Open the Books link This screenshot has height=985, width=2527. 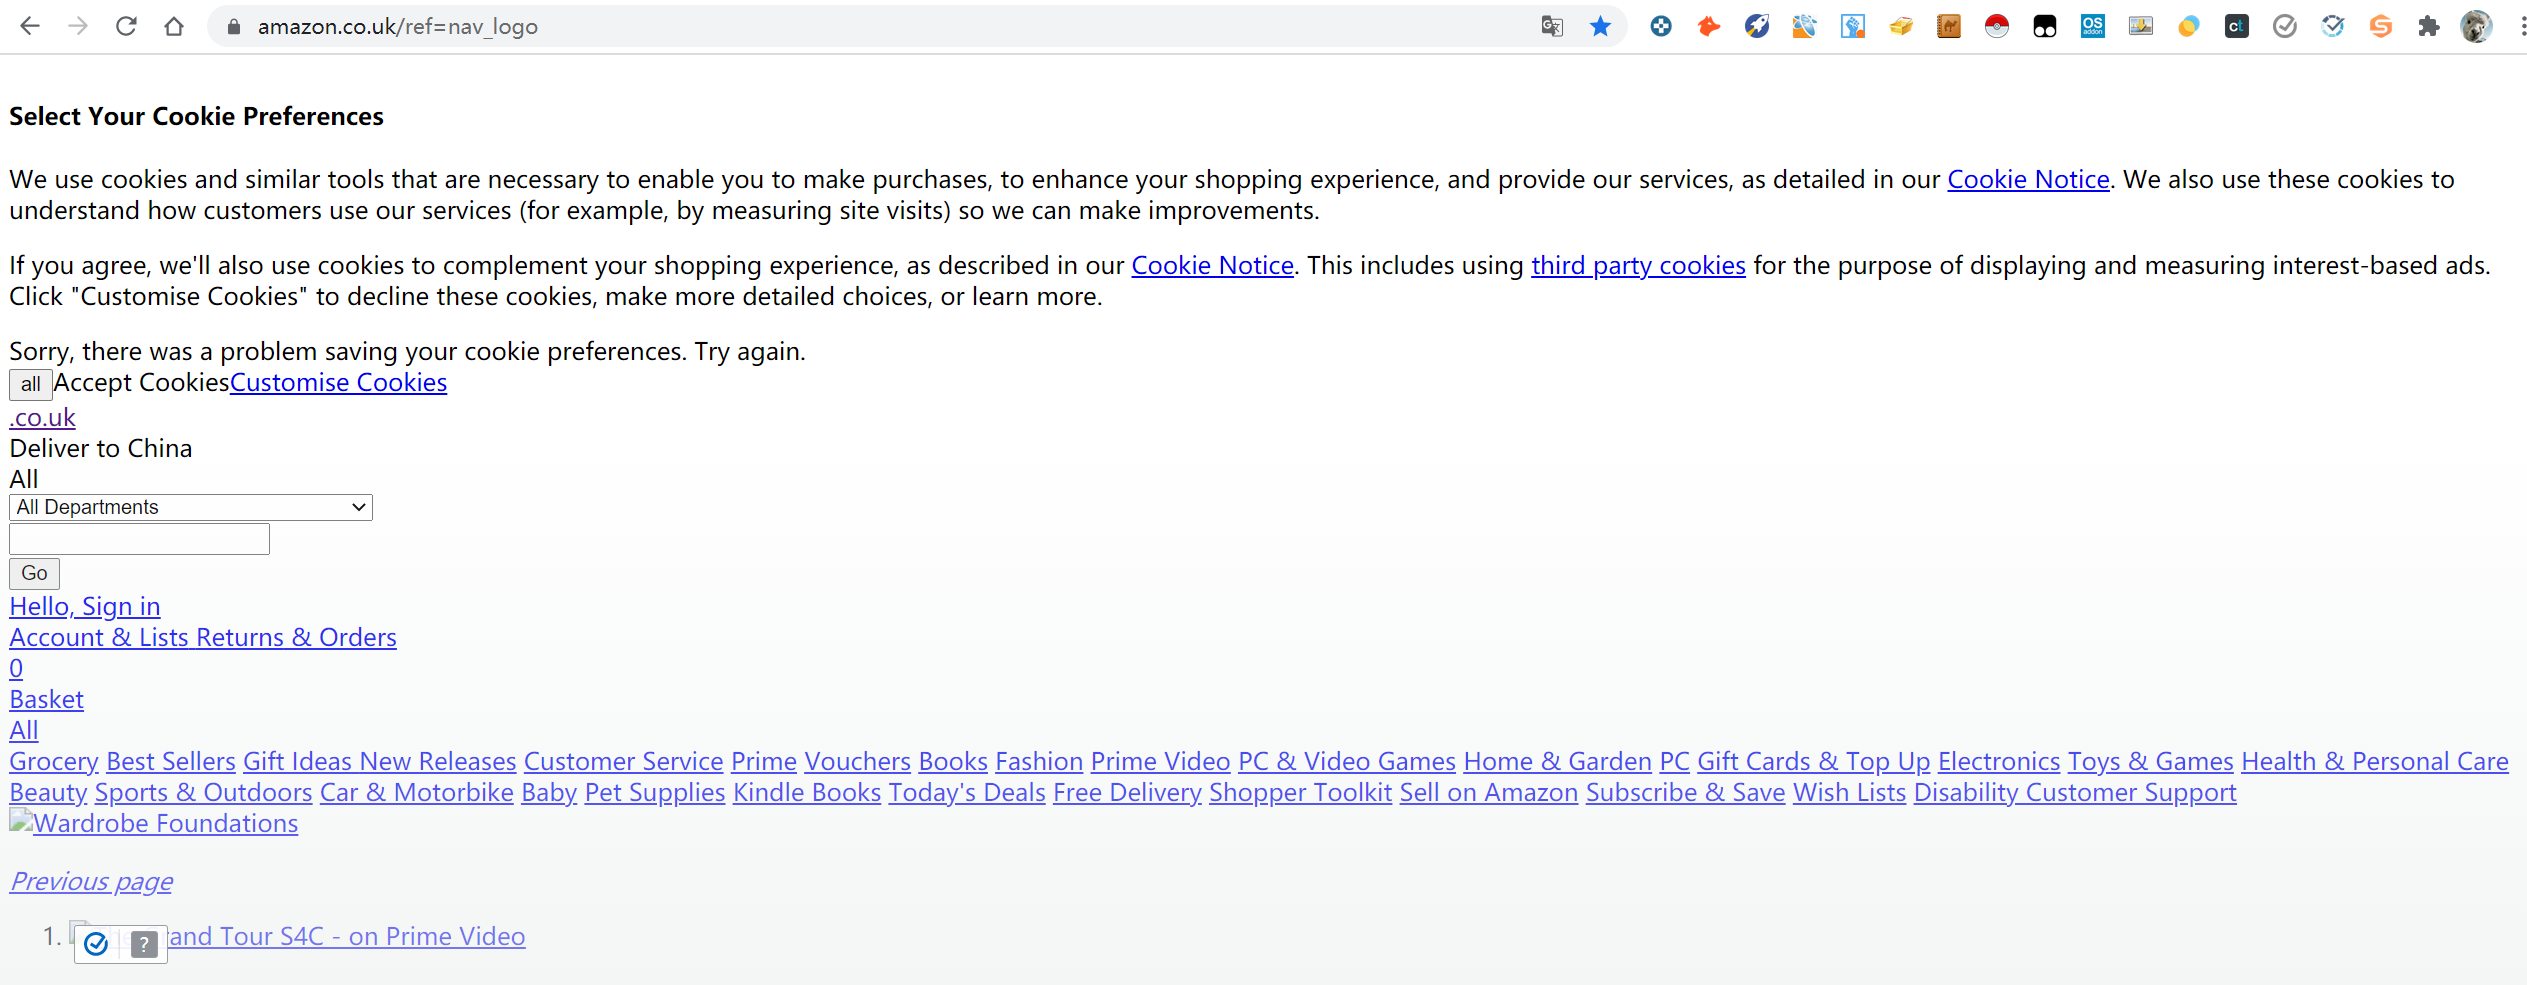tap(954, 762)
